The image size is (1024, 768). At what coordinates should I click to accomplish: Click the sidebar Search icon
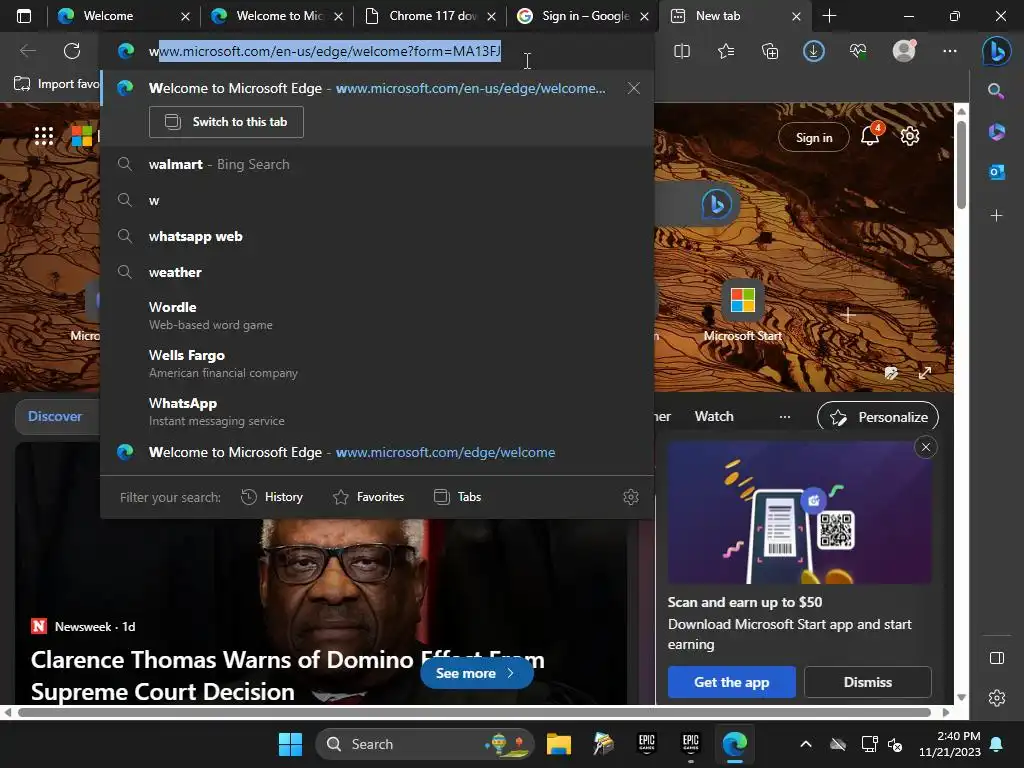coord(996,91)
